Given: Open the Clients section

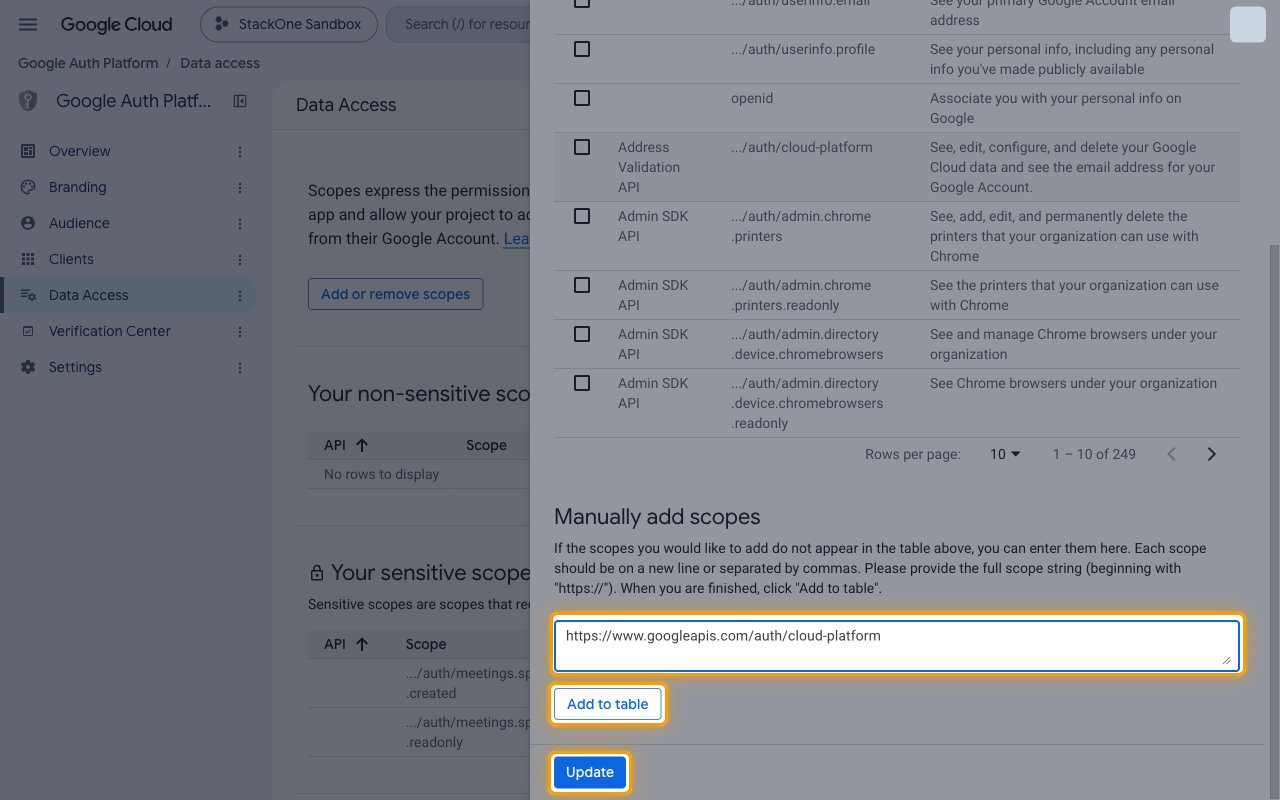Looking at the screenshot, I should point(71,259).
